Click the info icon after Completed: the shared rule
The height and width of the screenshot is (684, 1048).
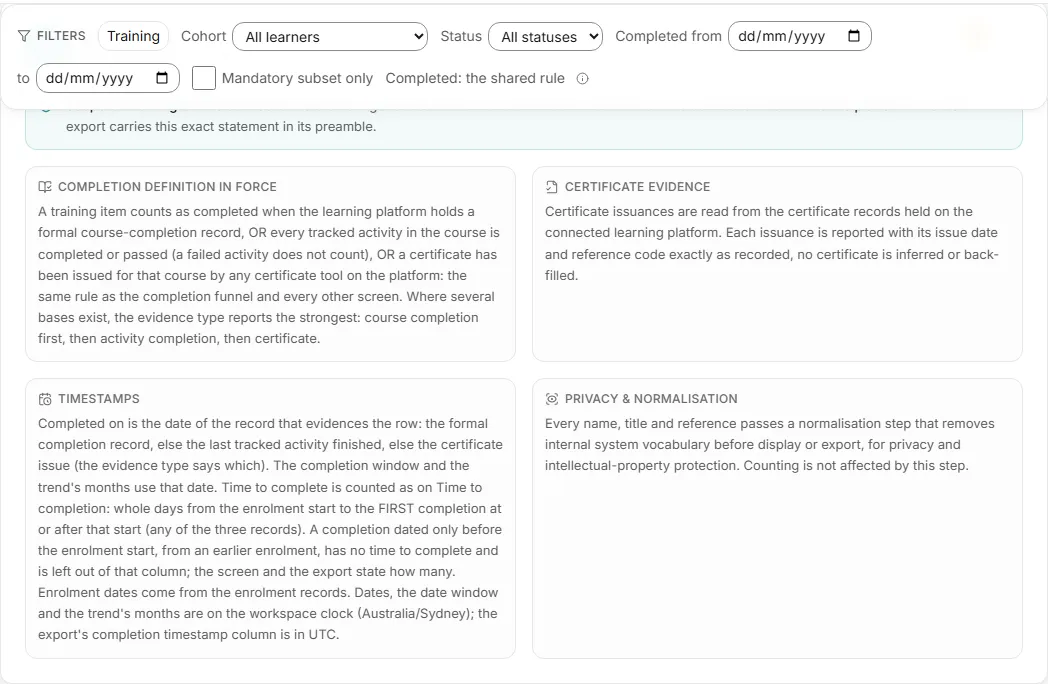pyautogui.click(x=582, y=79)
